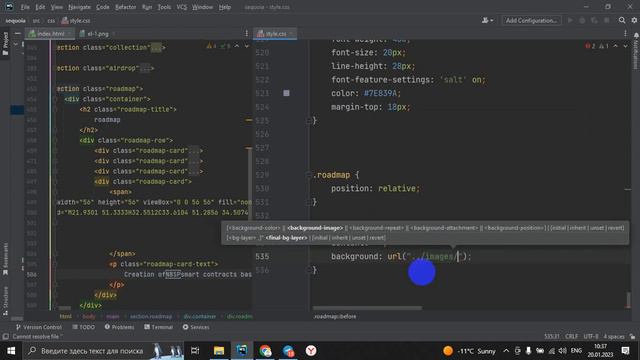Image resolution: width=640 pixels, height=360 pixels.
Task: Click the Windows search box
Action: [x=102, y=351]
